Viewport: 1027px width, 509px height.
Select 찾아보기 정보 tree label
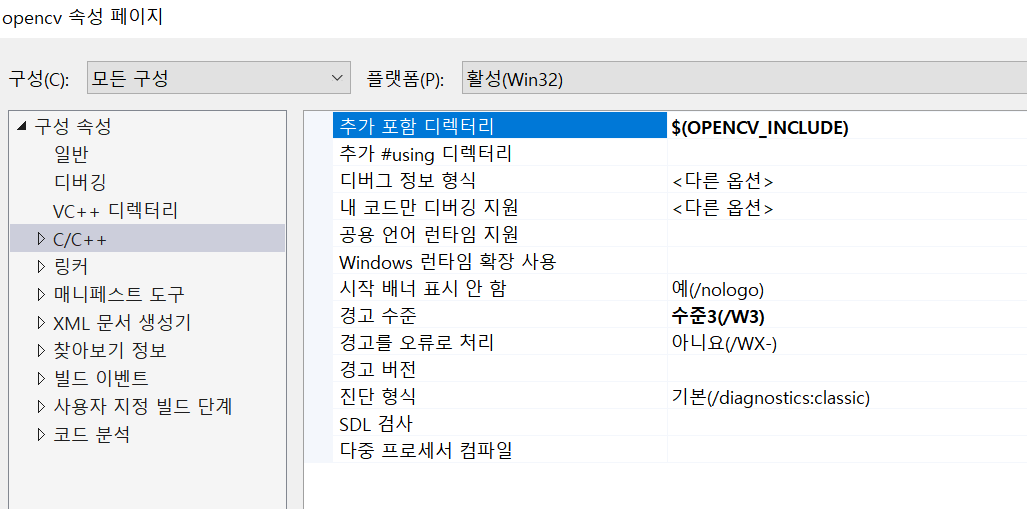(110, 350)
